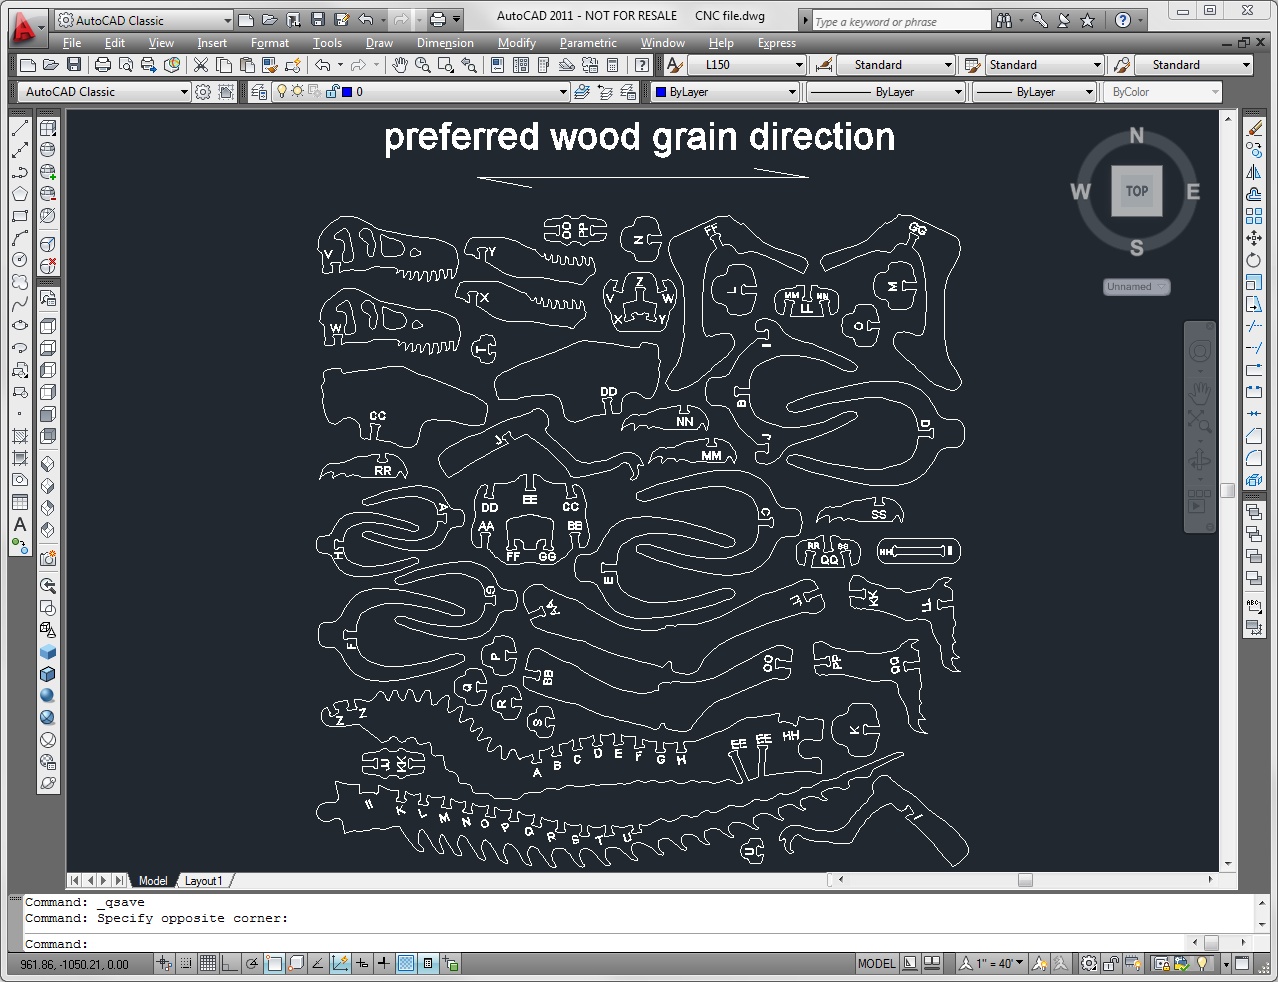The image size is (1278, 982).
Task: Click the Pan hand tool
Action: click(400, 65)
